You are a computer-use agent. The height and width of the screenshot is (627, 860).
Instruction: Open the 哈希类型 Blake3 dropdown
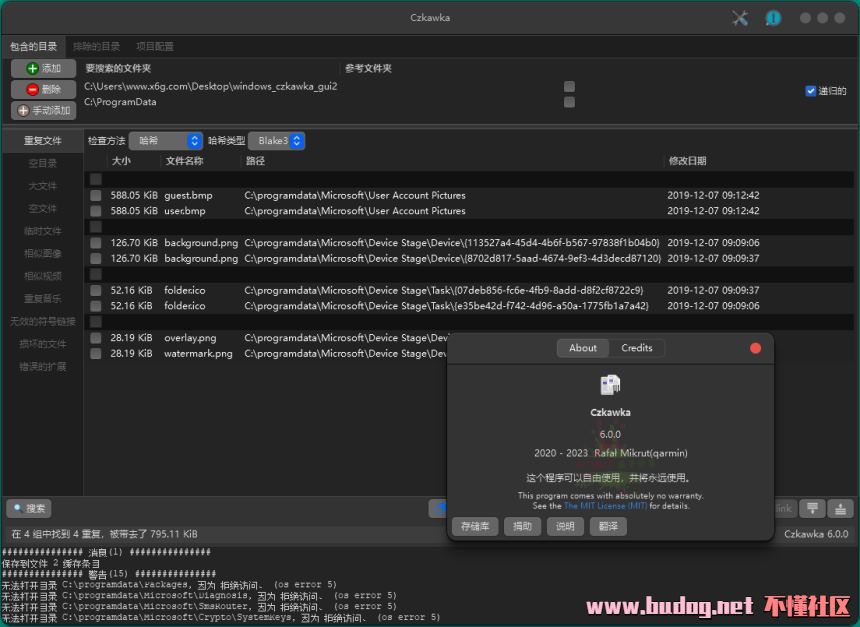276,141
